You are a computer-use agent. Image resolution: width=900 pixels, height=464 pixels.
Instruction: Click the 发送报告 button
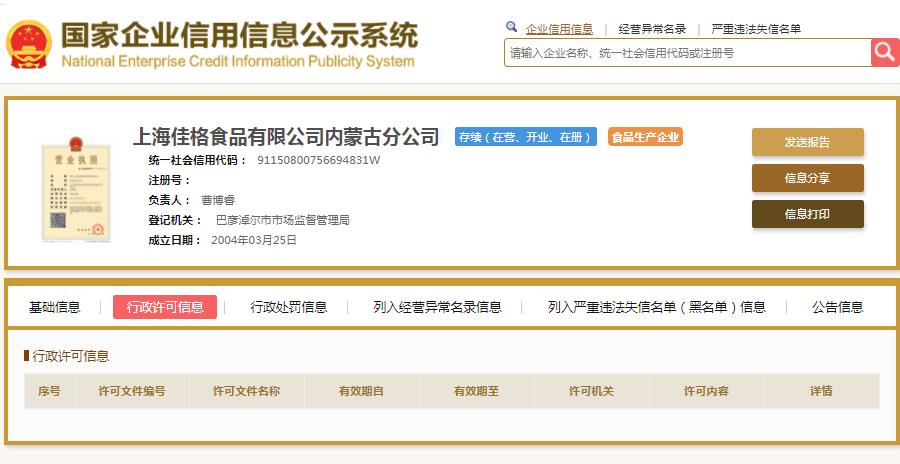pos(808,142)
